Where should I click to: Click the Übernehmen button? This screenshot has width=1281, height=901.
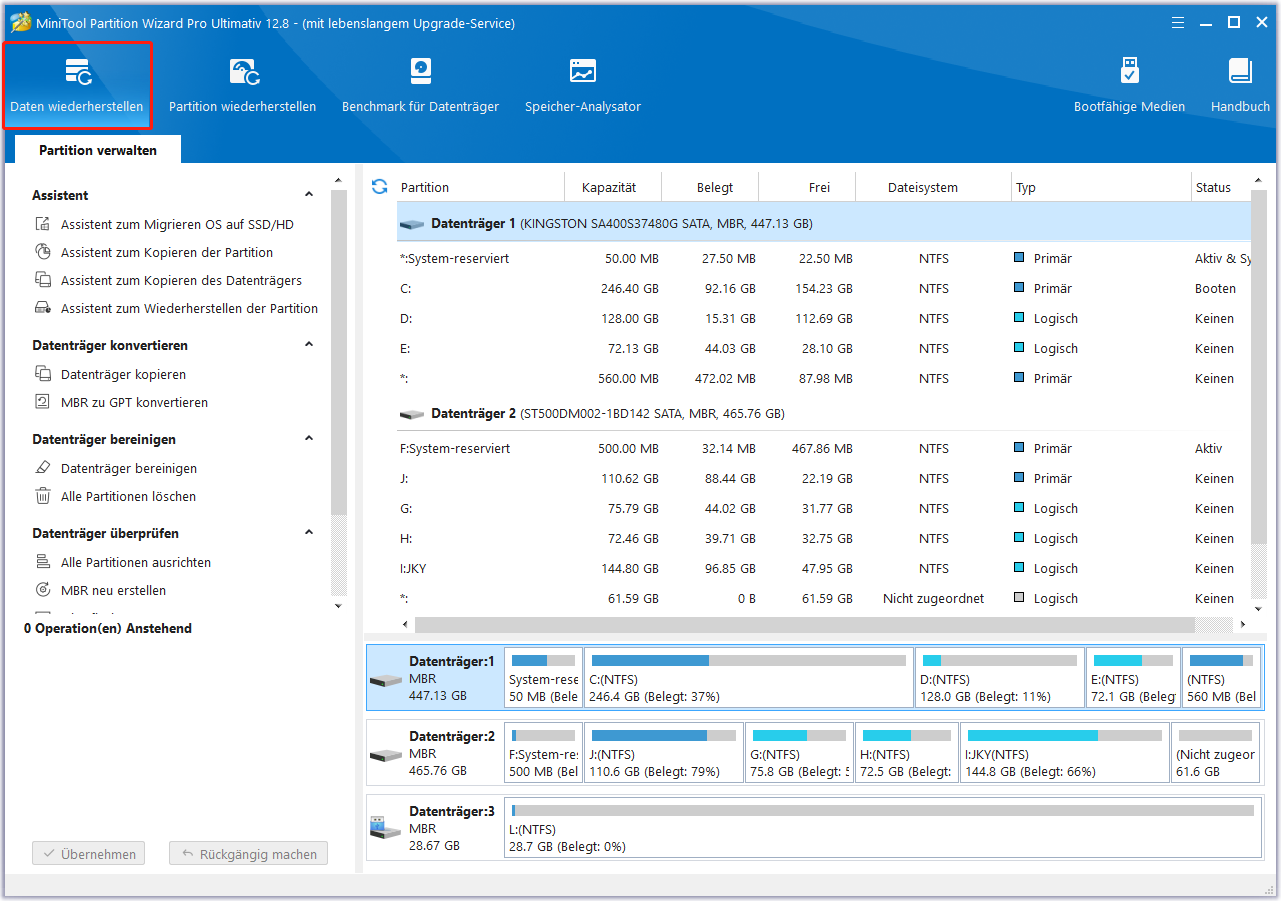click(89, 854)
